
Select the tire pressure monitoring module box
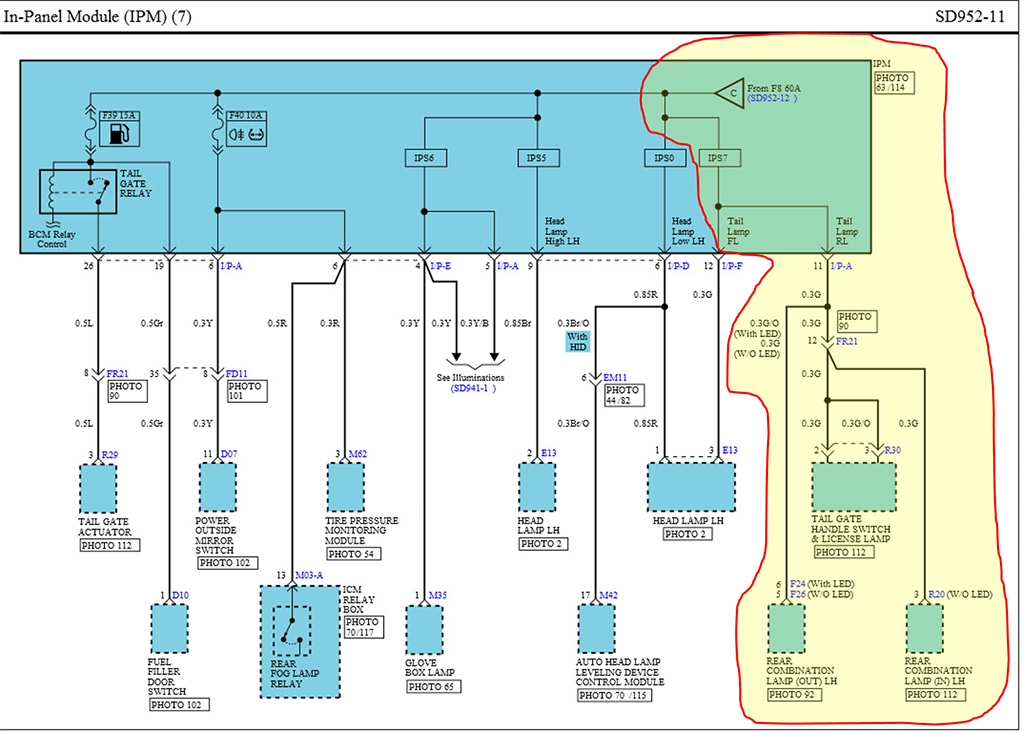[x=348, y=489]
